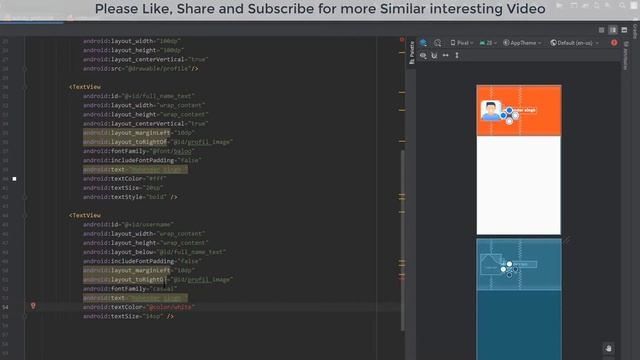Collapse the first TextView tag fold marker
The image size is (640, 360).
[24, 87]
